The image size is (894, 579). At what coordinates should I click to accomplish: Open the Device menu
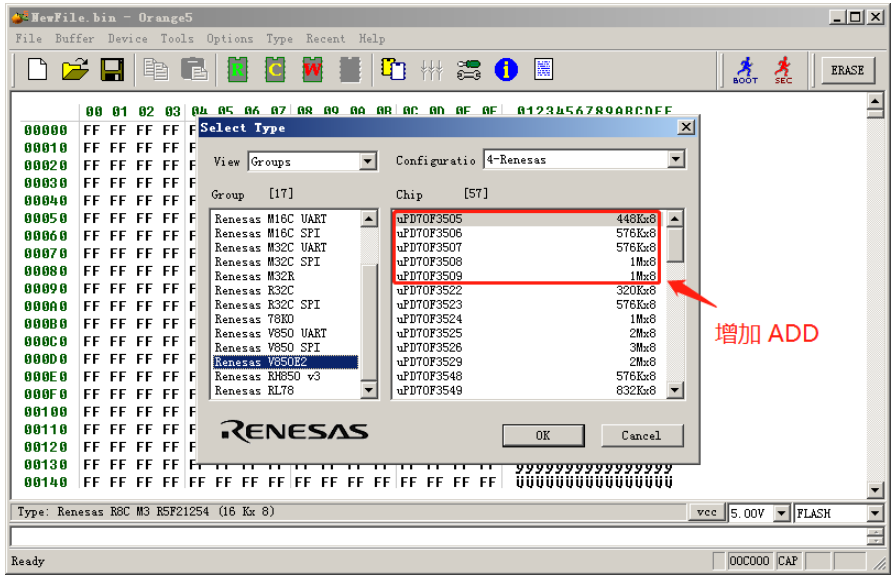pos(128,38)
